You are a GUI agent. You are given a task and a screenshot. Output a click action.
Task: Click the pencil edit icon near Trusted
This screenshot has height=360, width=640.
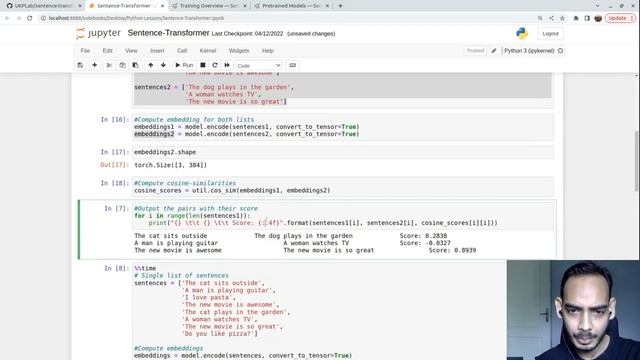[x=494, y=51]
